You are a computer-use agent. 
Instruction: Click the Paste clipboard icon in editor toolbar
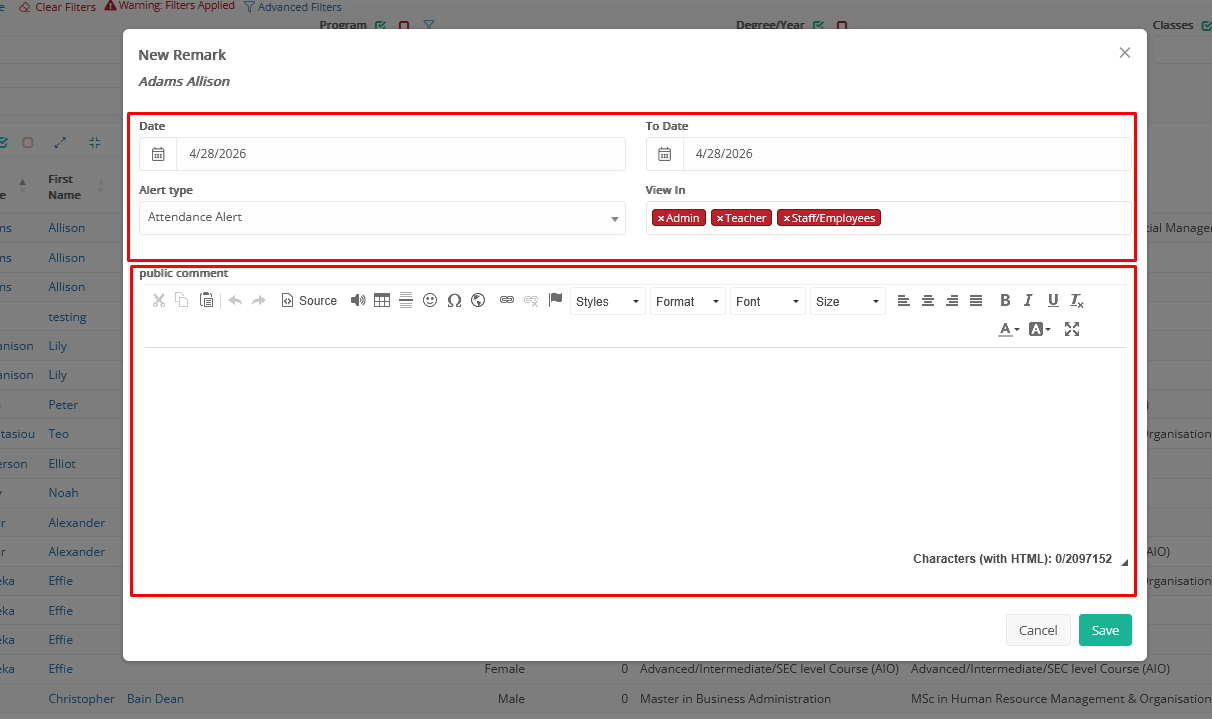tap(206, 300)
